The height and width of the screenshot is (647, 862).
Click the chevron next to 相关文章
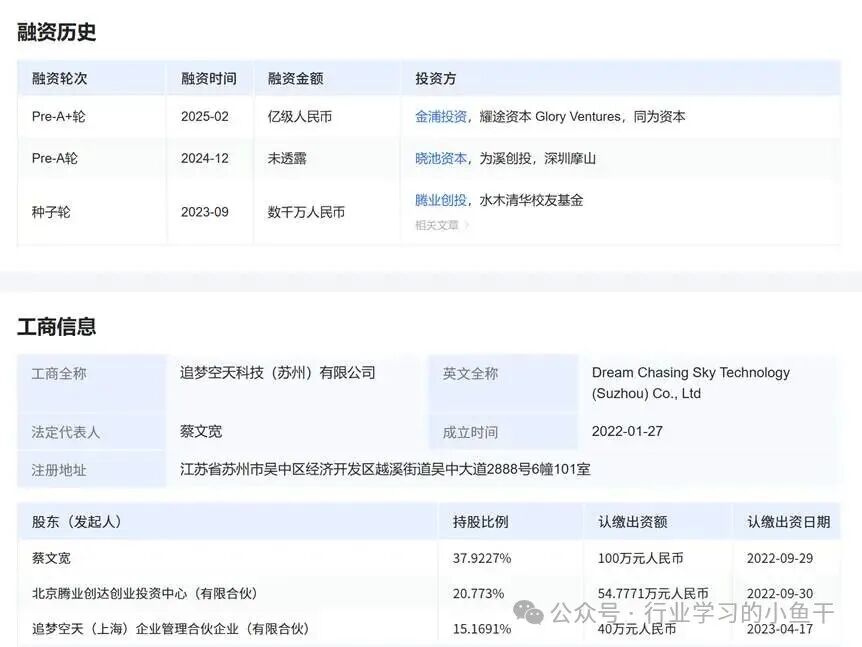467,225
